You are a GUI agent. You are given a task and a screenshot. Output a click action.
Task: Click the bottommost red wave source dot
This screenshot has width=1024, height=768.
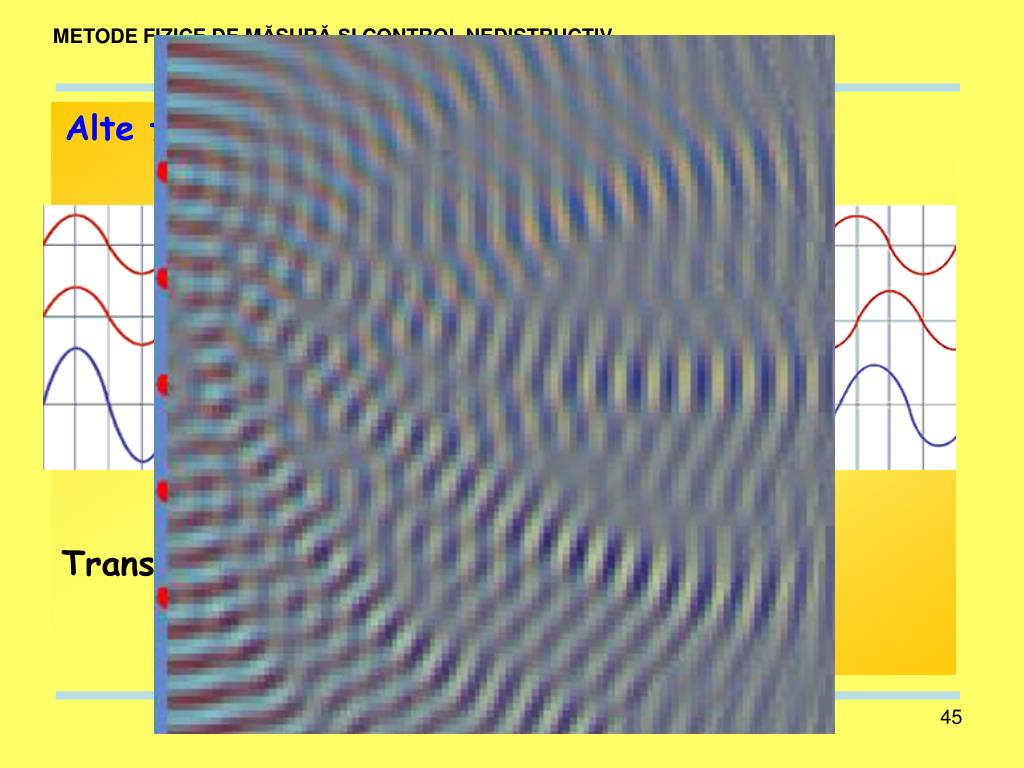point(162,598)
